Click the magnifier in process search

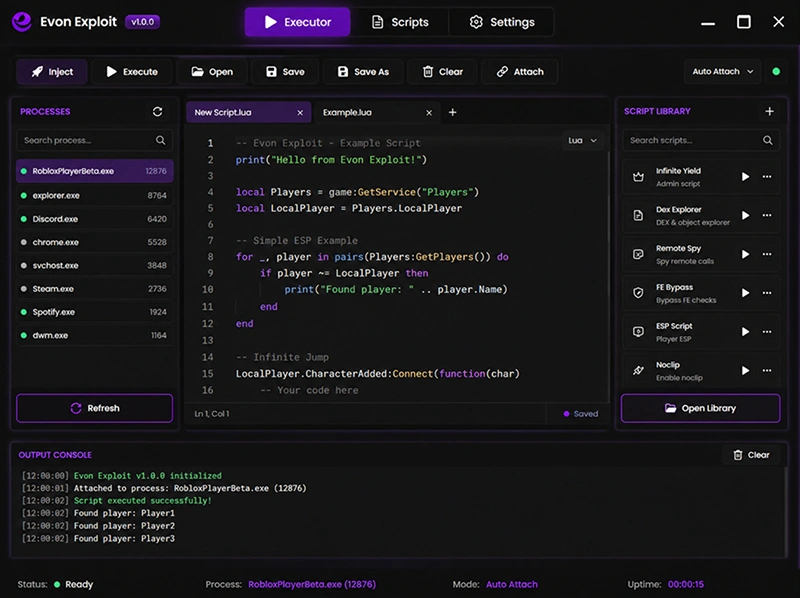coord(160,140)
